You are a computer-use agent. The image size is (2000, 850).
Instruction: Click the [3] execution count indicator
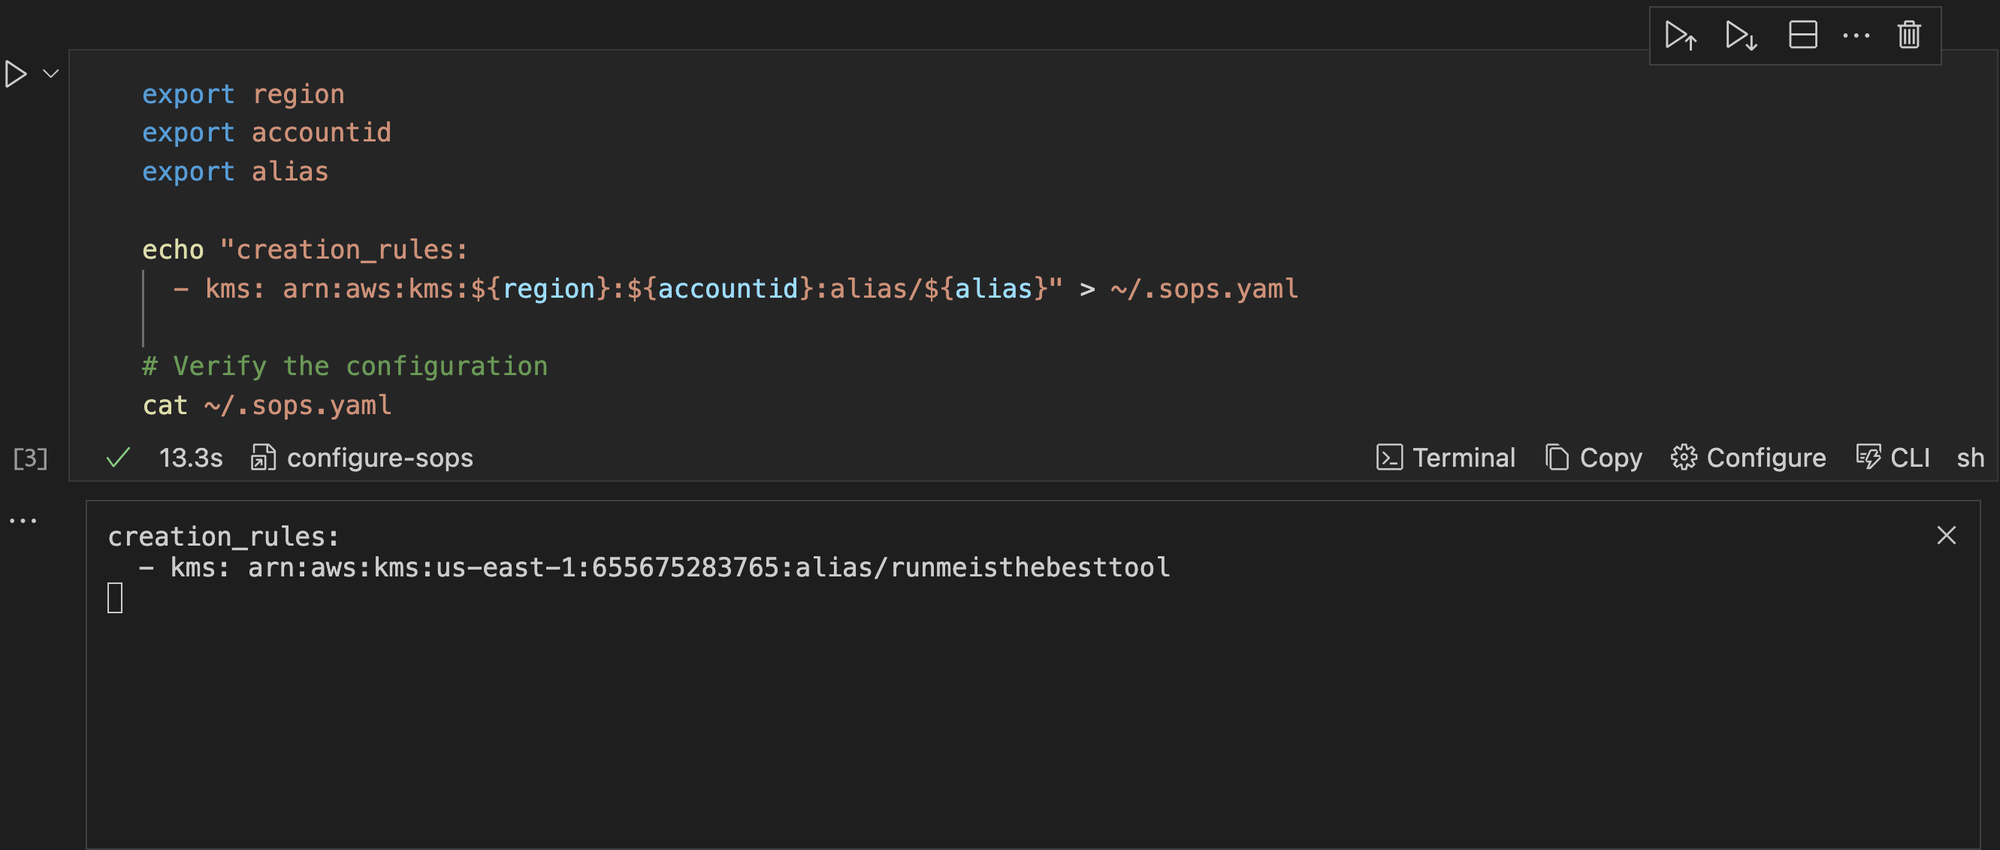(x=30, y=458)
